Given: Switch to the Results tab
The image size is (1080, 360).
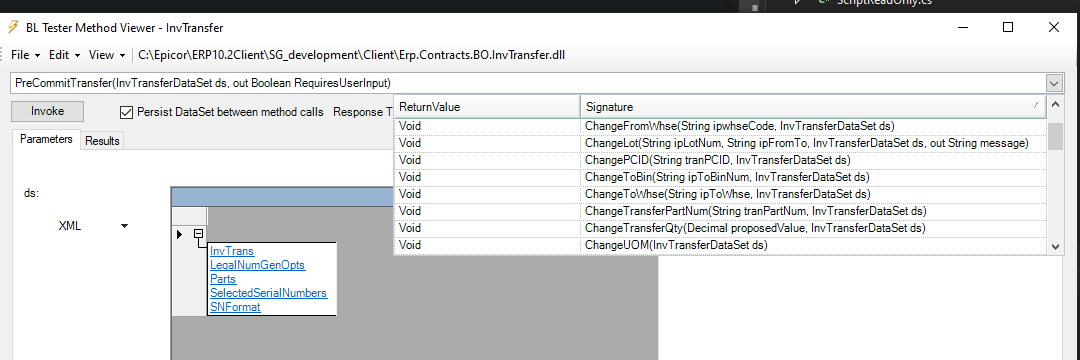Looking at the screenshot, I should (102, 140).
